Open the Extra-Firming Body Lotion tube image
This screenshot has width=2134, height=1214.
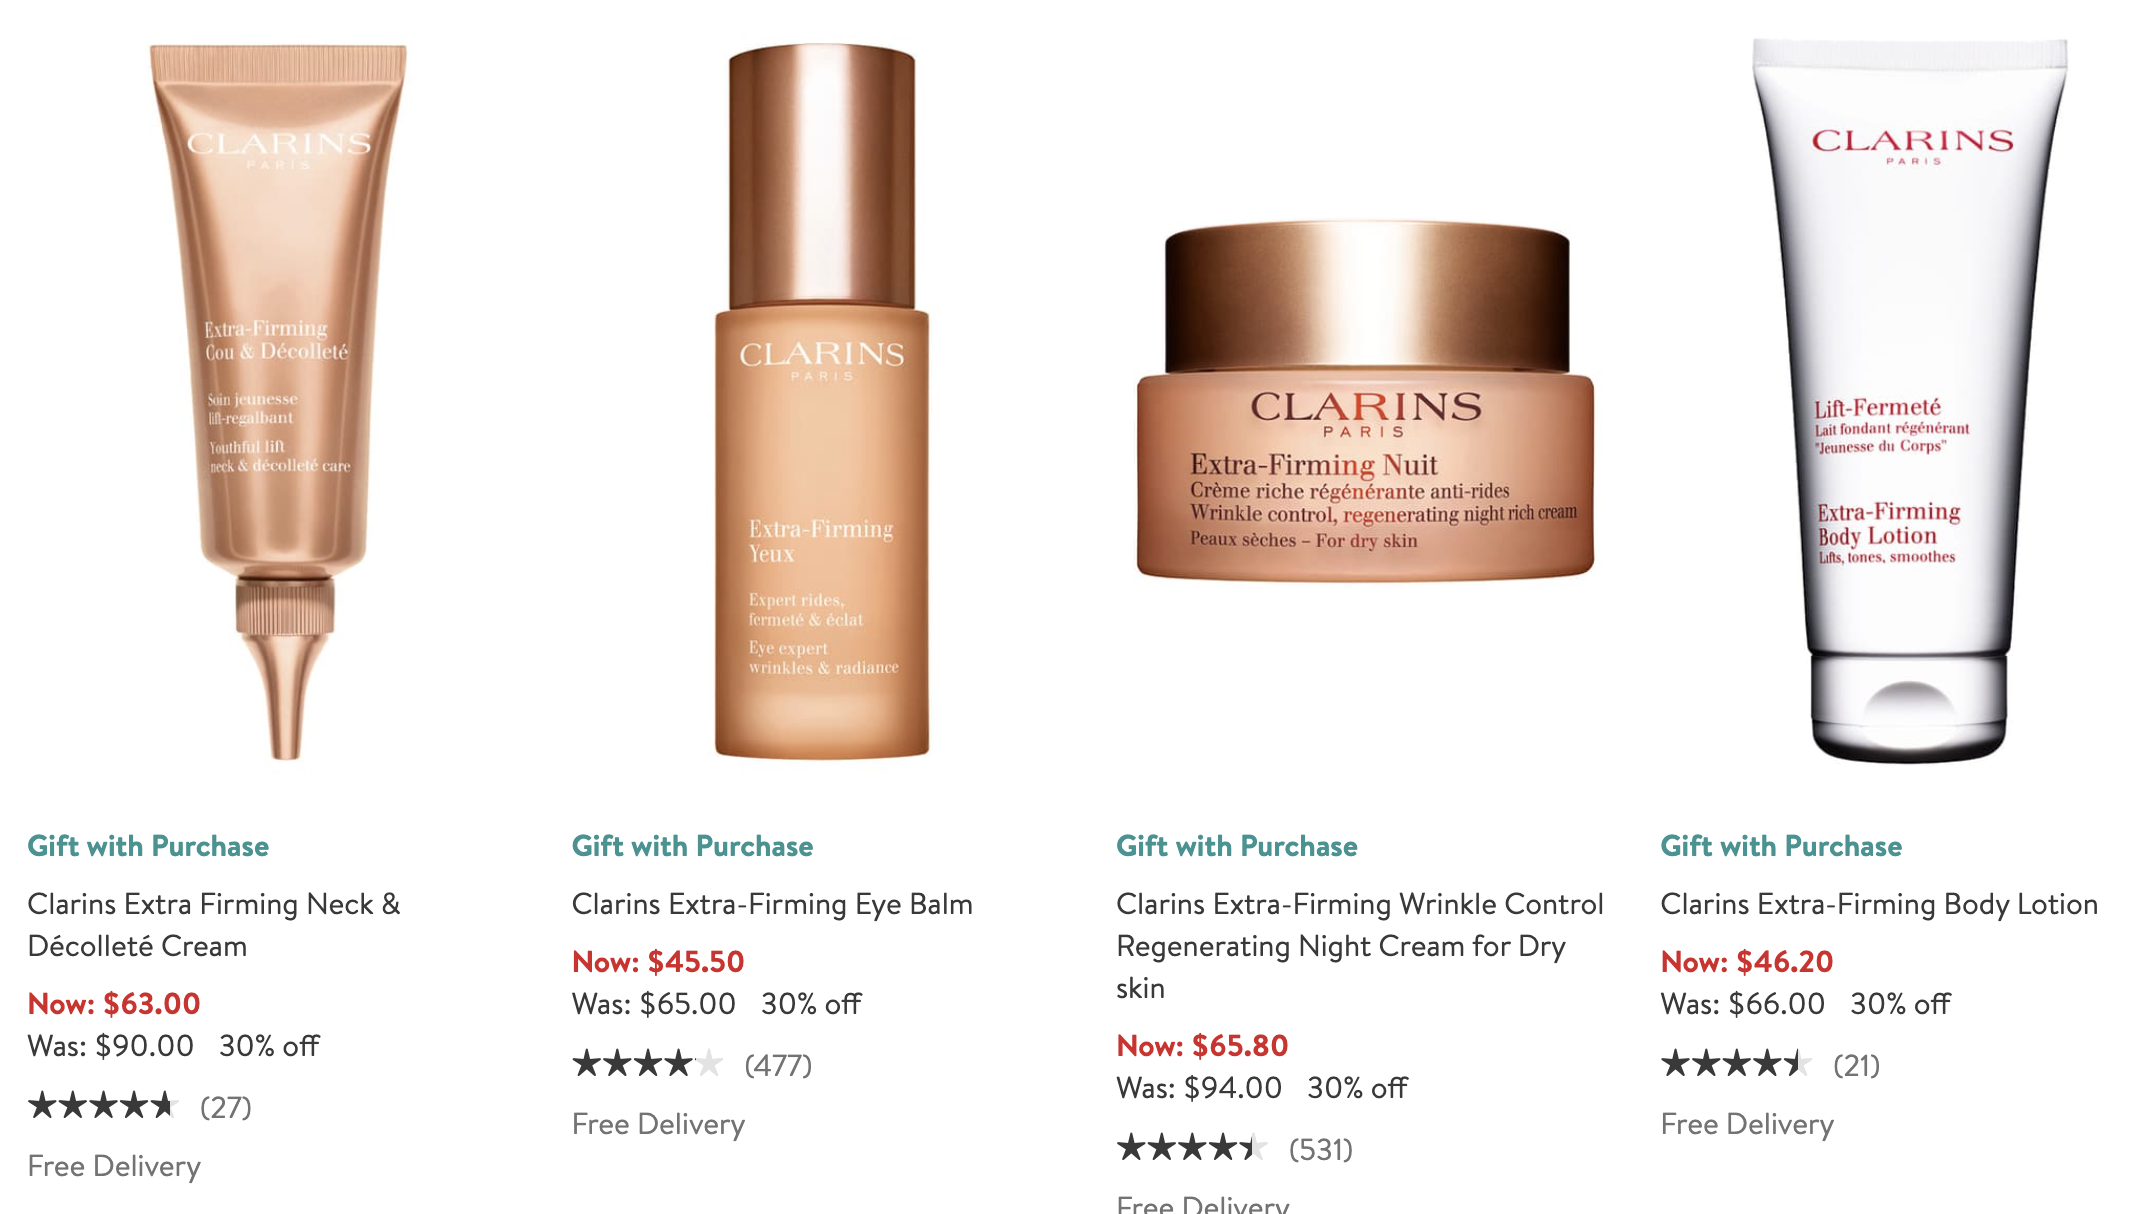click(1910, 401)
